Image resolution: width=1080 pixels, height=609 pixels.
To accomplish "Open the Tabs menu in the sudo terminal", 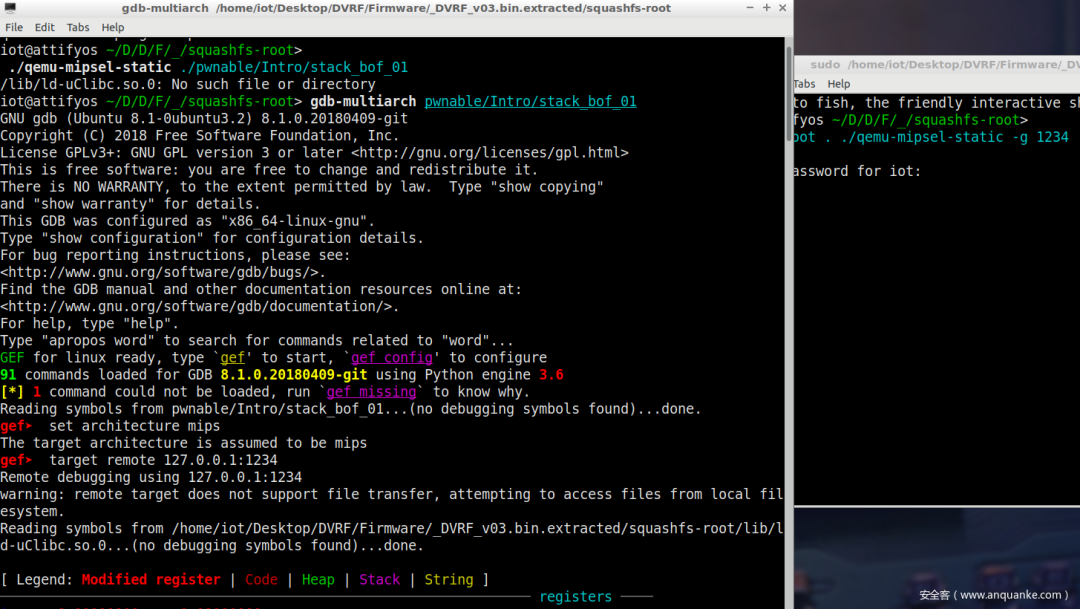I will 804,84.
